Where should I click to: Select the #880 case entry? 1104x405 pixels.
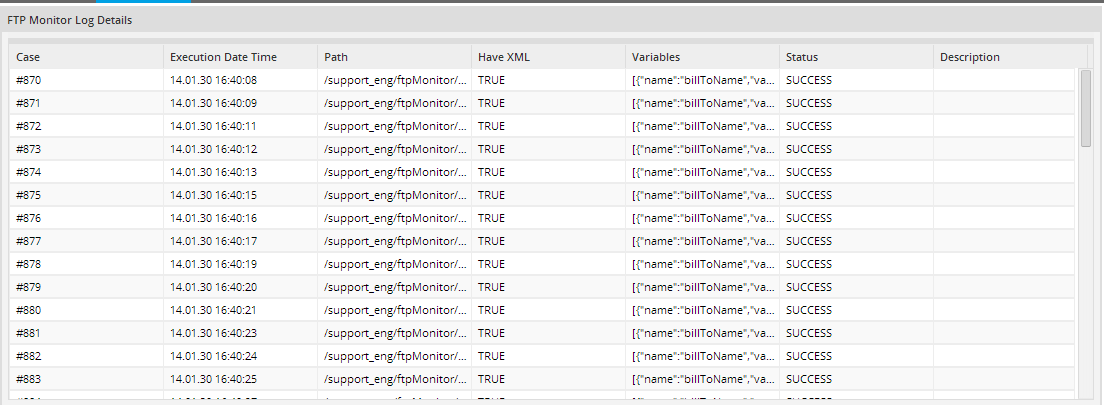86,310
